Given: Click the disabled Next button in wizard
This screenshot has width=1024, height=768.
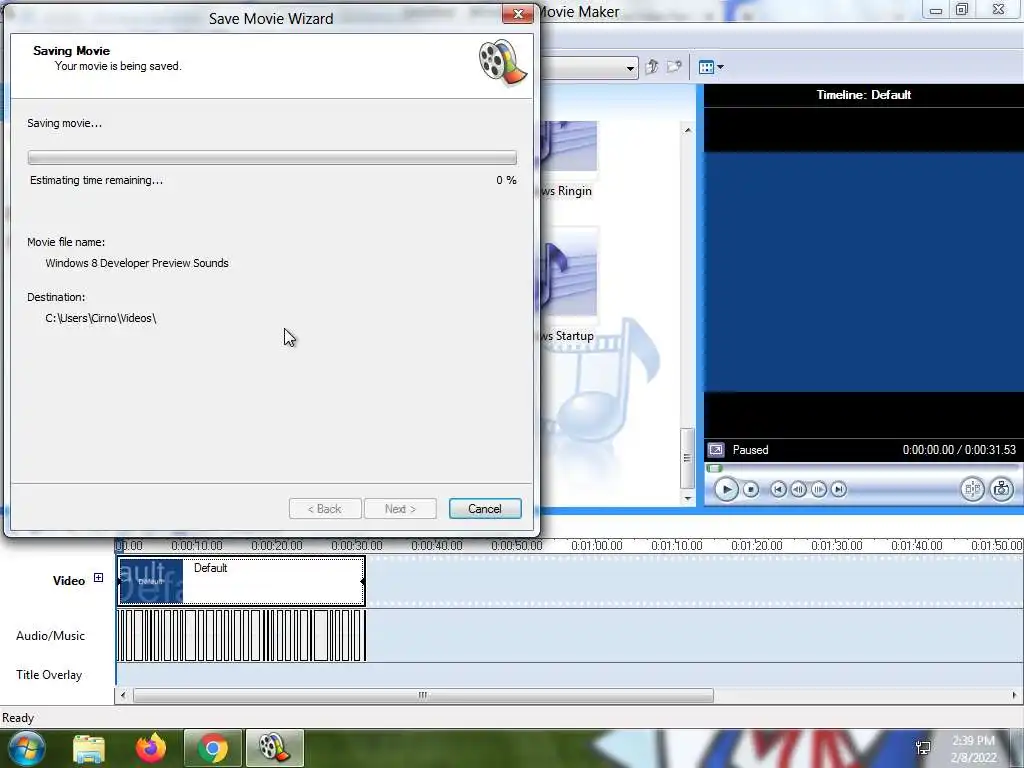Looking at the screenshot, I should pos(400,509).
